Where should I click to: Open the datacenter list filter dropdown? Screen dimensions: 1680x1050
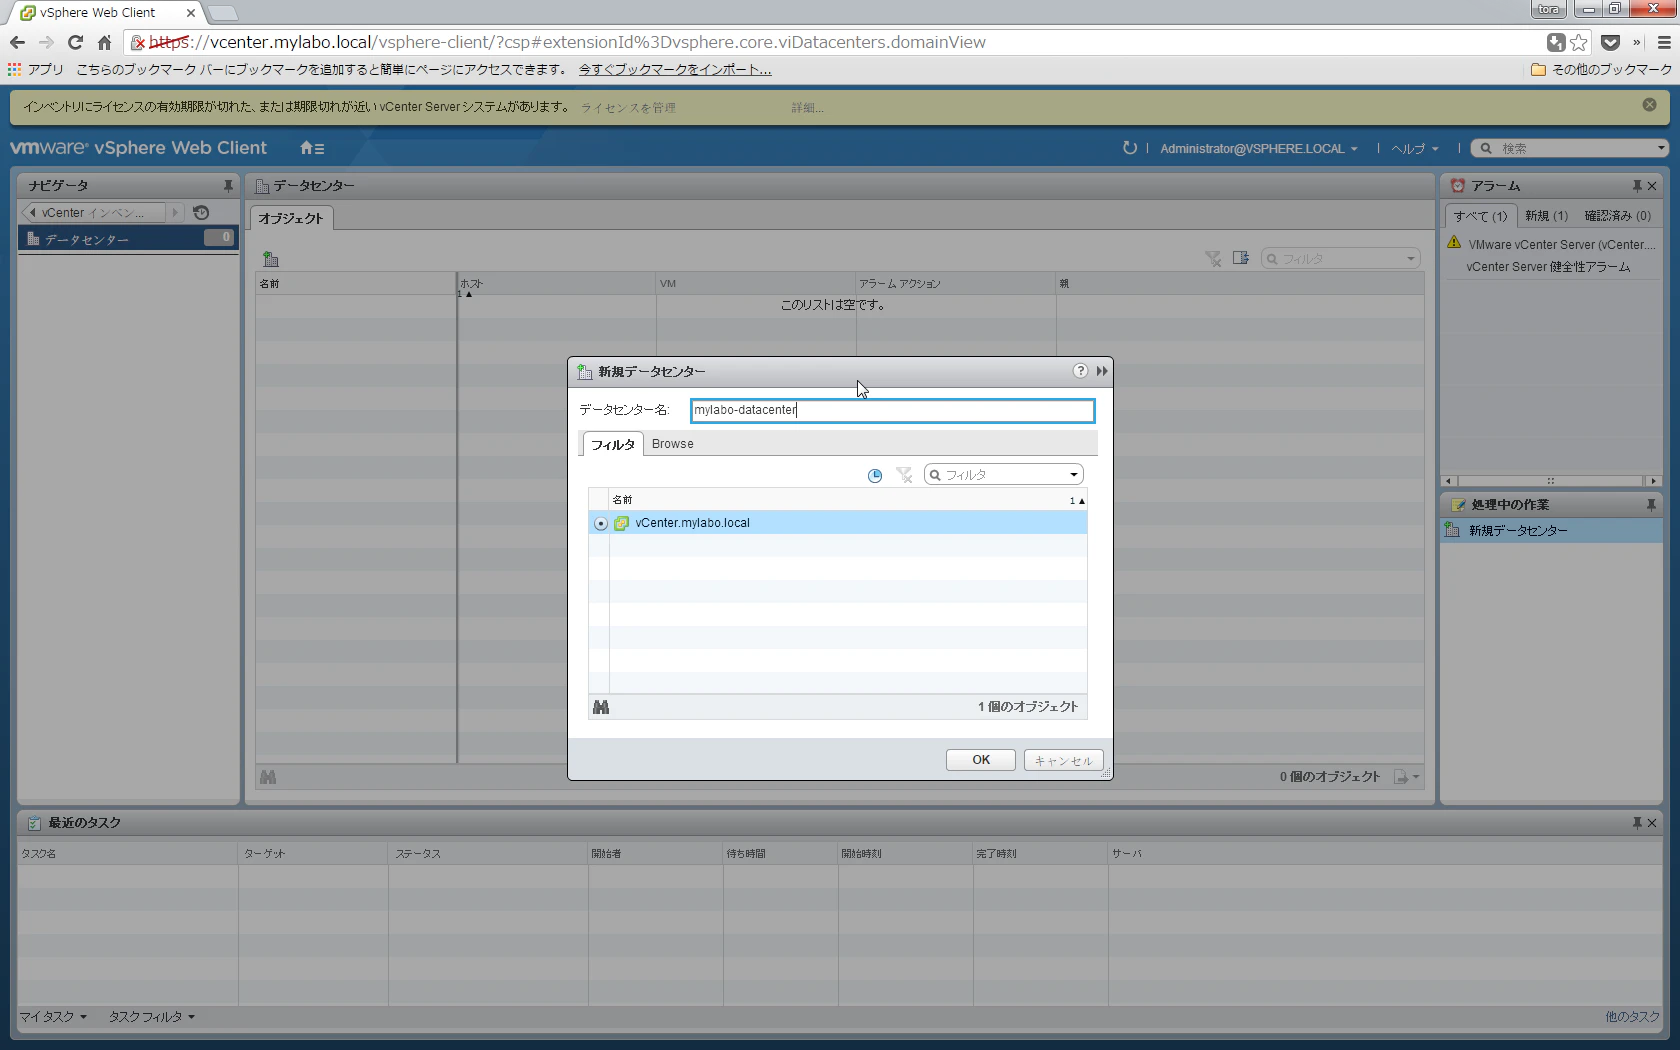(x=1411, y=259)
